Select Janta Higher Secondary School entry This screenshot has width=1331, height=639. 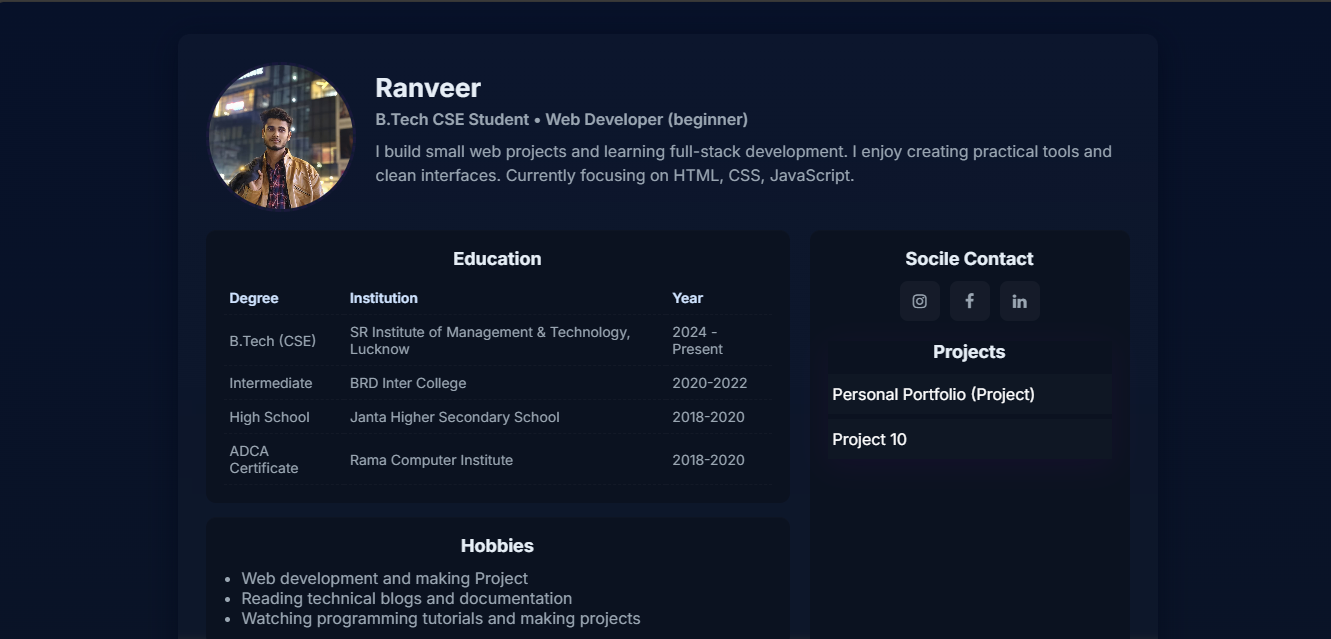tap(454, 417)
